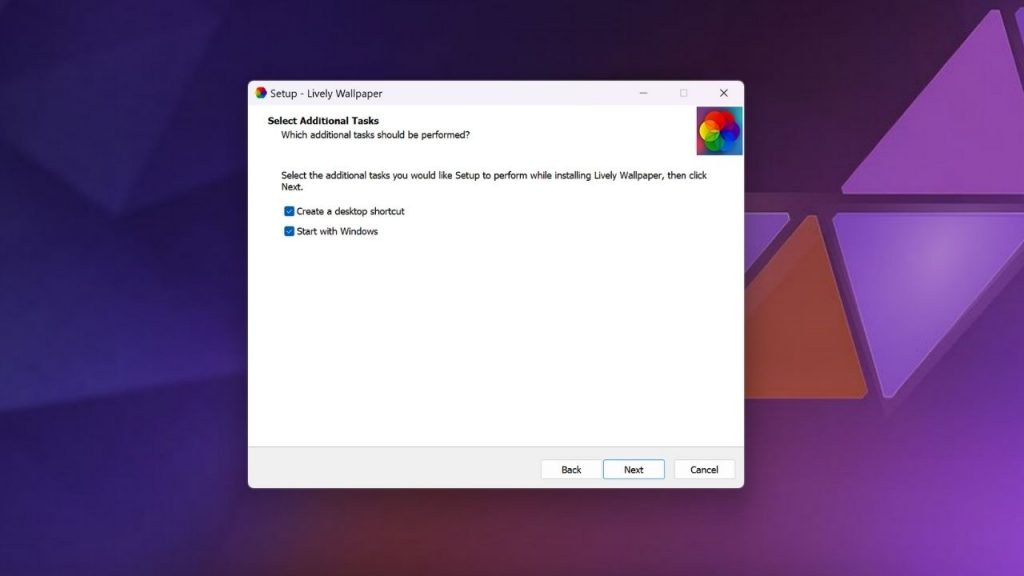Minimize the Setup - Lively Wallpaper window
This screenshot has height=576, width=1024.
(643, 93)
